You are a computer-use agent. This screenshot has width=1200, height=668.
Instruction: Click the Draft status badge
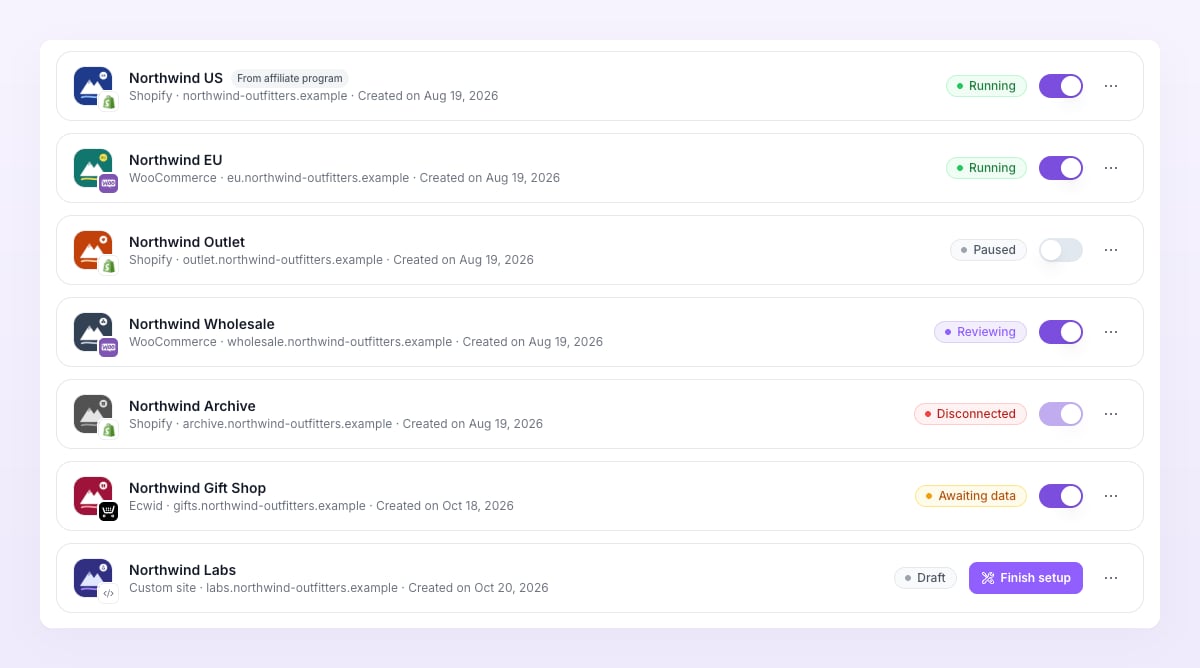tap(925, 578)
